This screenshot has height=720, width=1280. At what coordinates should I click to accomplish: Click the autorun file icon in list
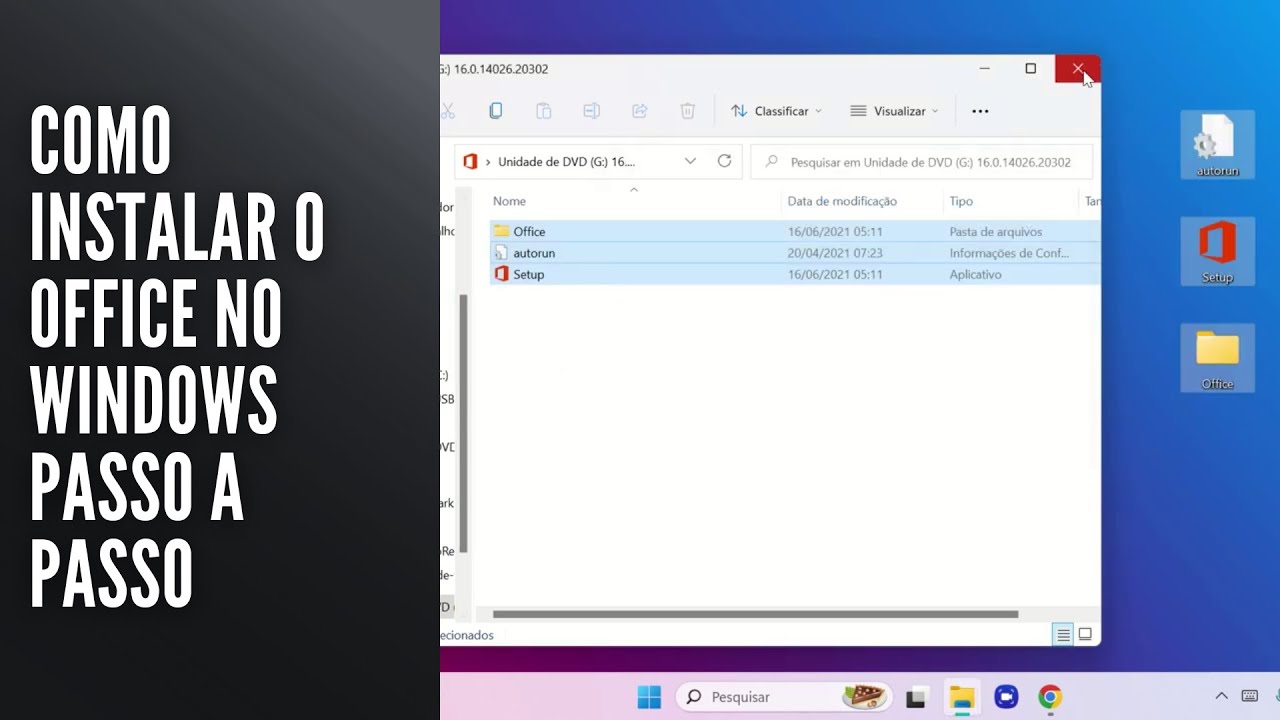(x=501, y=253)
